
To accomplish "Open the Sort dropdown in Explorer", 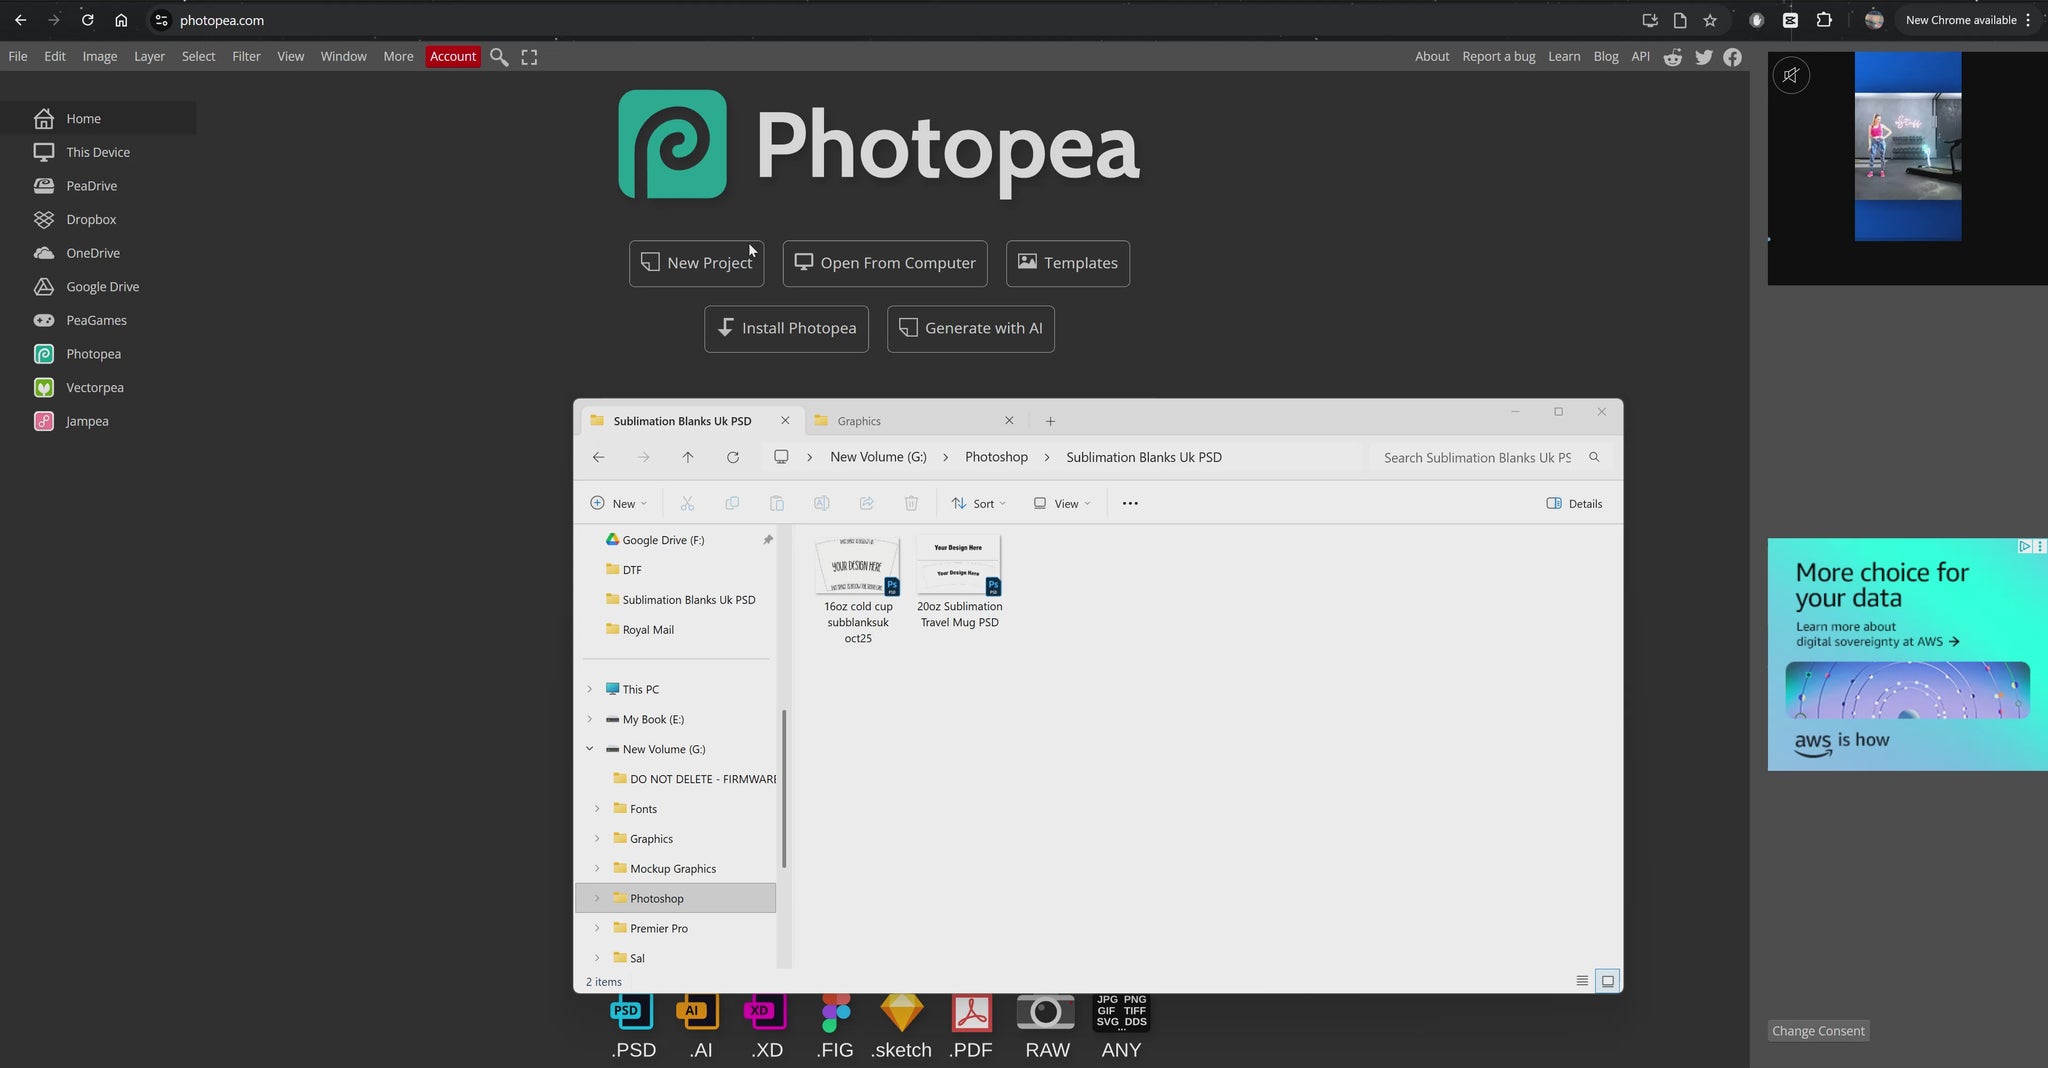I will point(978,504).
